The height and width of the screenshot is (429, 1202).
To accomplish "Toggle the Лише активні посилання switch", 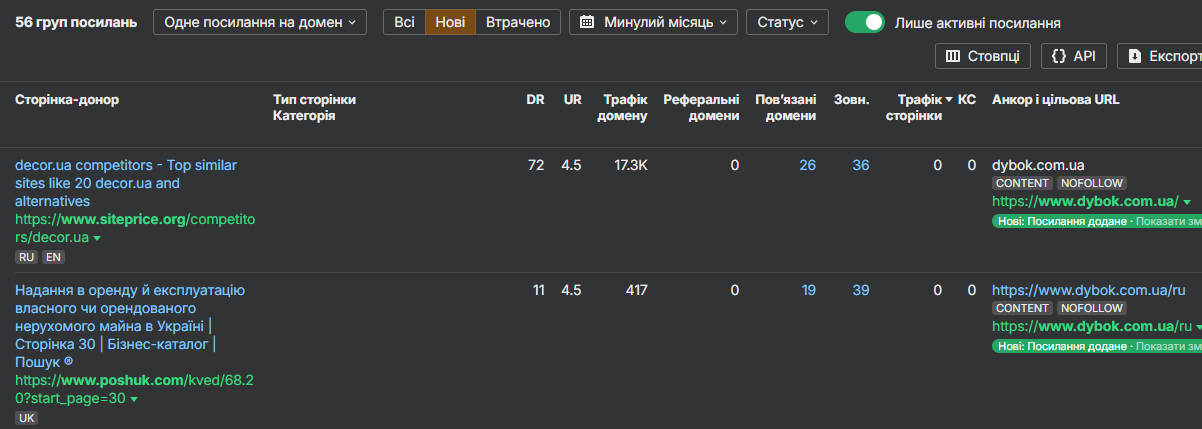I will [864, 22].
